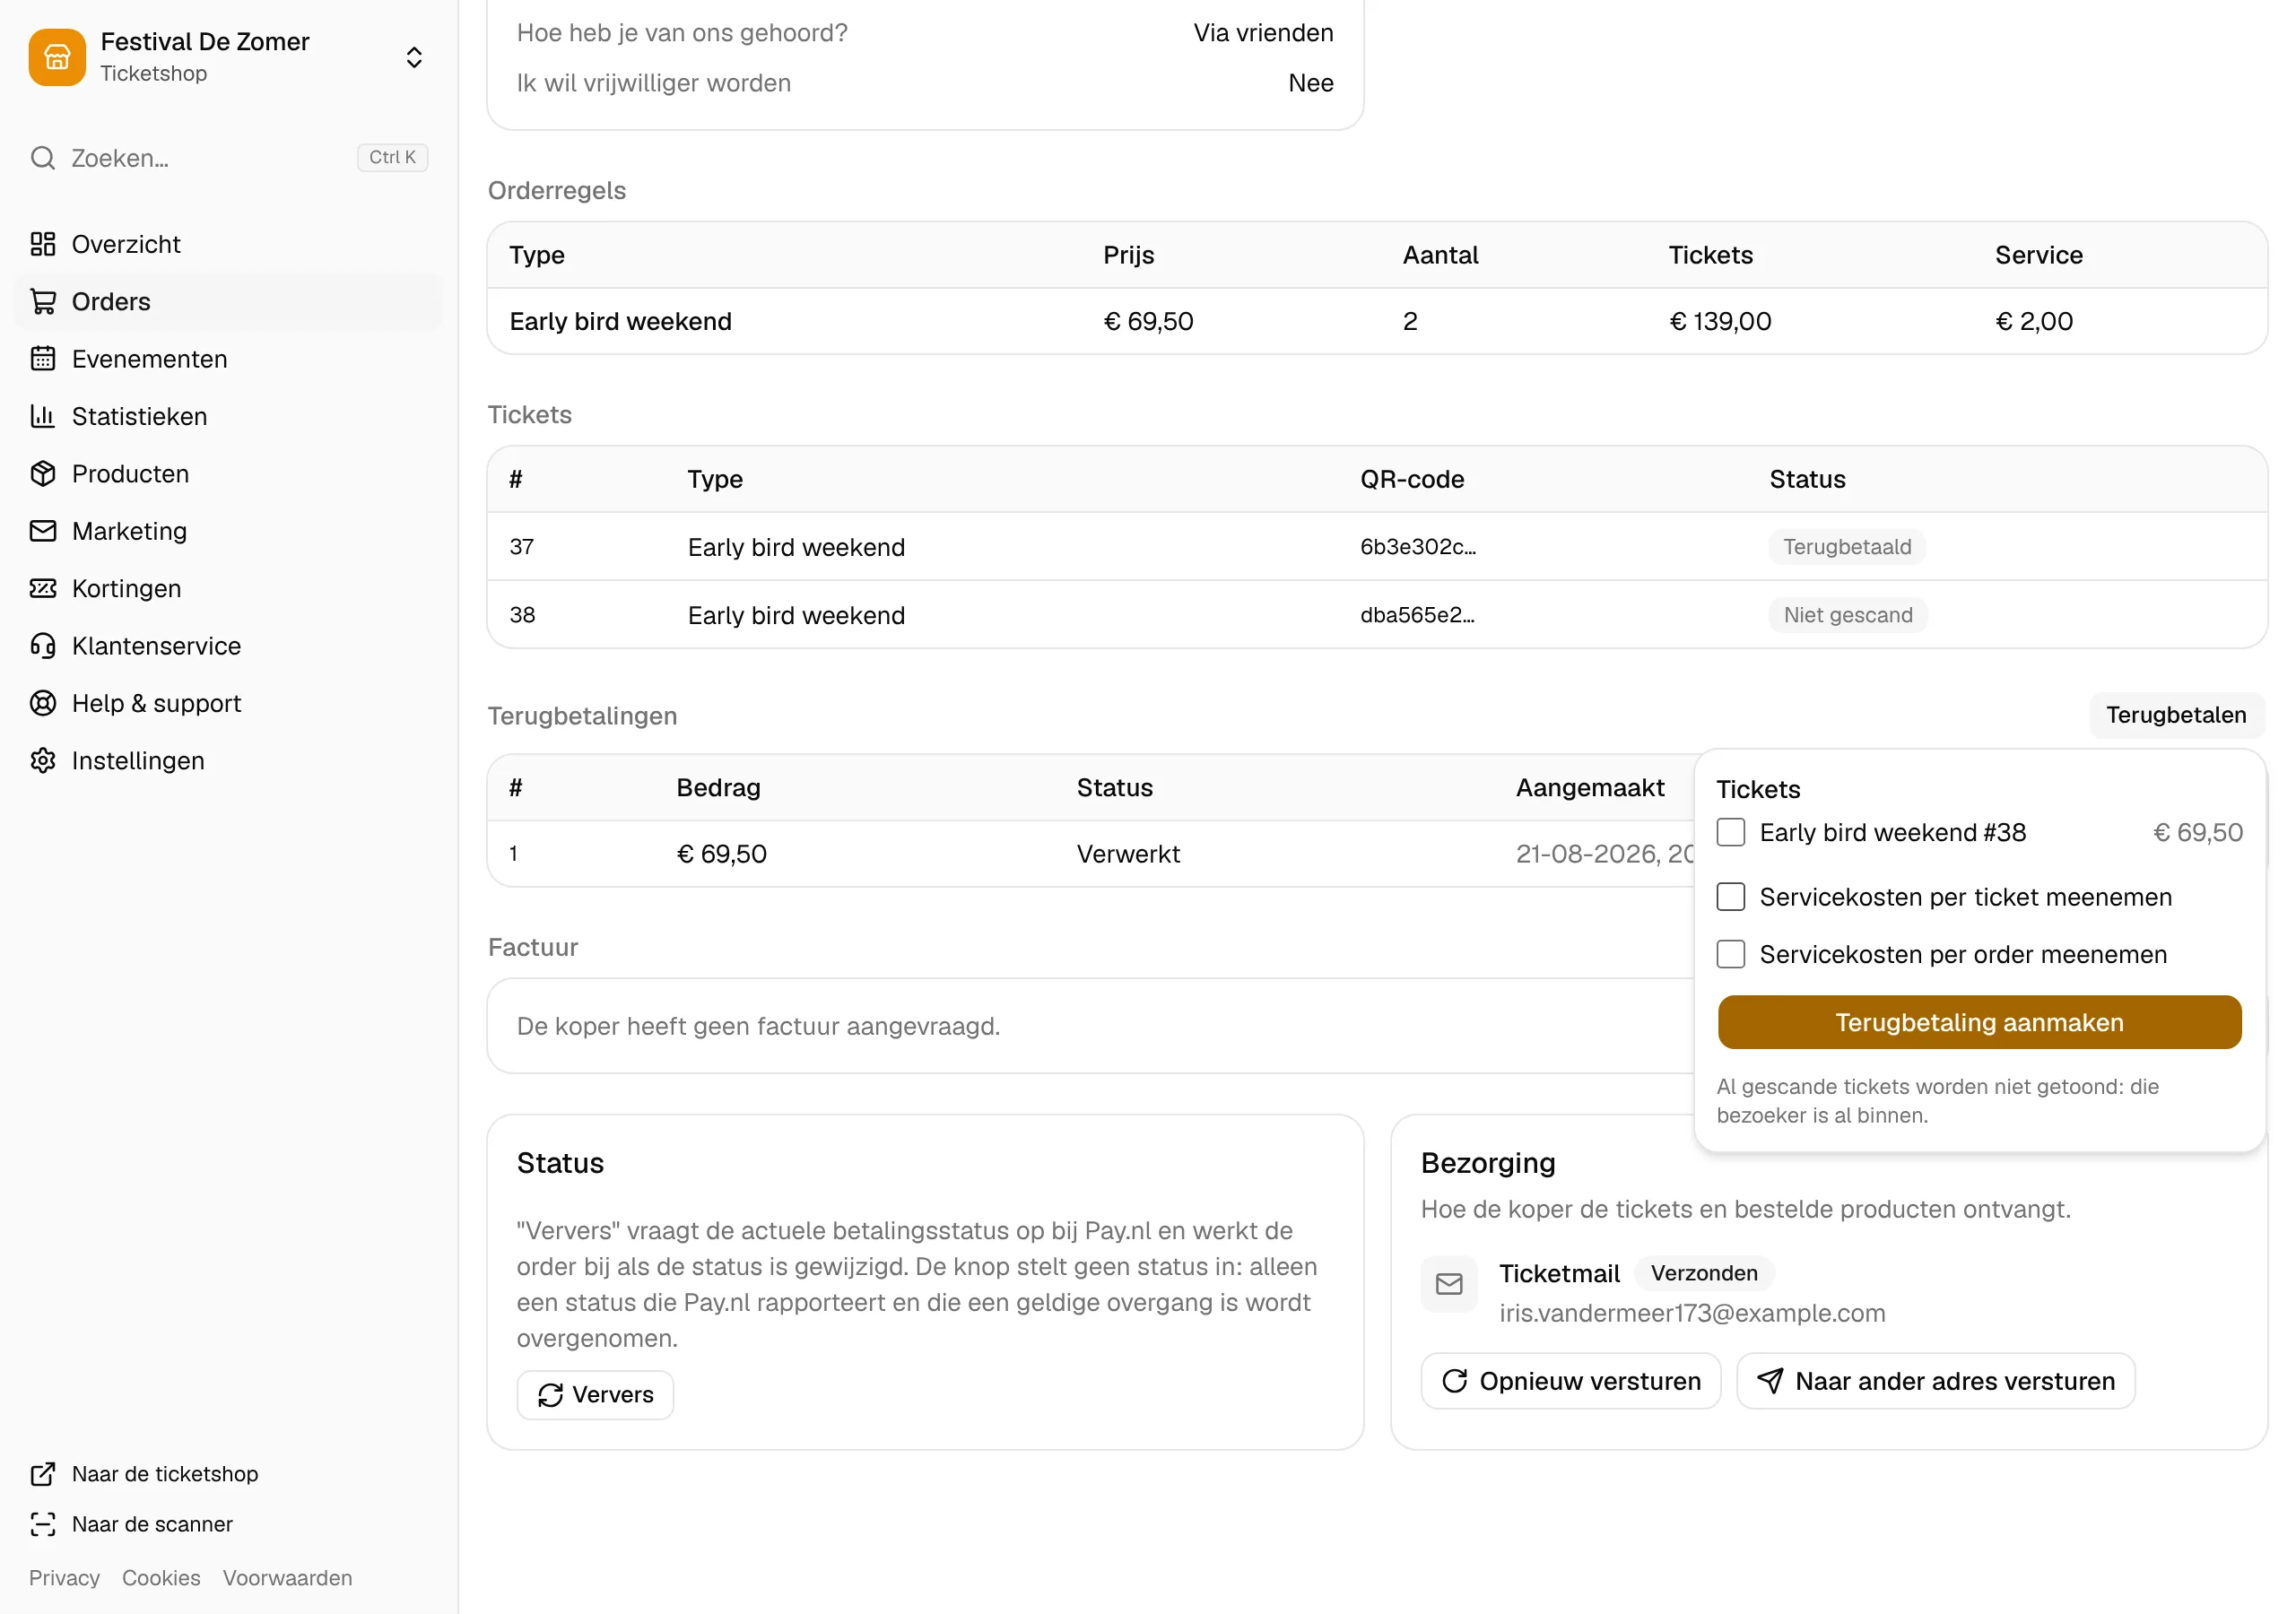The height and width of the screenshot is (1614, 2296).
Task: Go to the Statistieken page
Action: [x=229, y=416]
